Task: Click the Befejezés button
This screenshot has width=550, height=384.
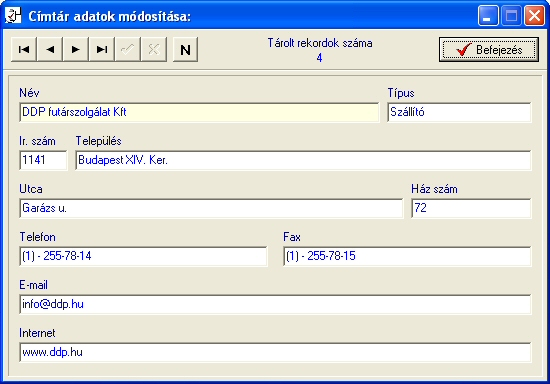Action: (489, 49)
